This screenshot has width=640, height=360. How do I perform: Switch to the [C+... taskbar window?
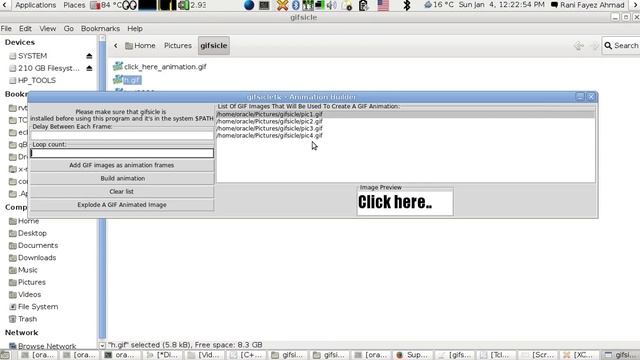tap(247, 355)
